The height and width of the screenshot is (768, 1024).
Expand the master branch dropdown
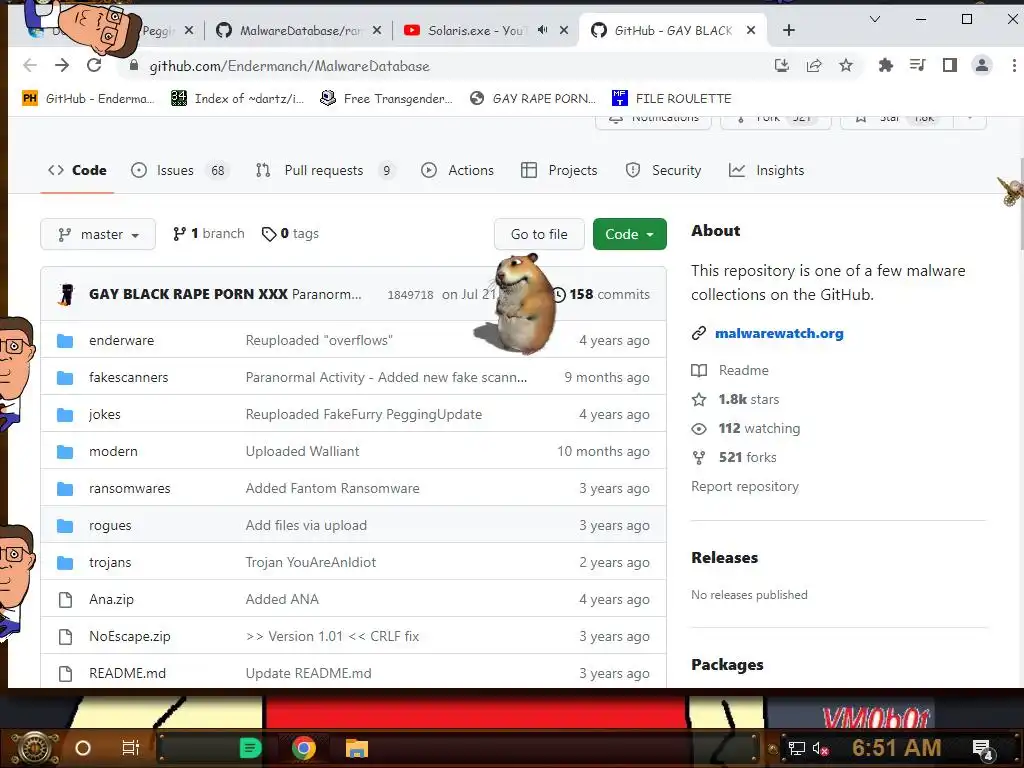98,234
